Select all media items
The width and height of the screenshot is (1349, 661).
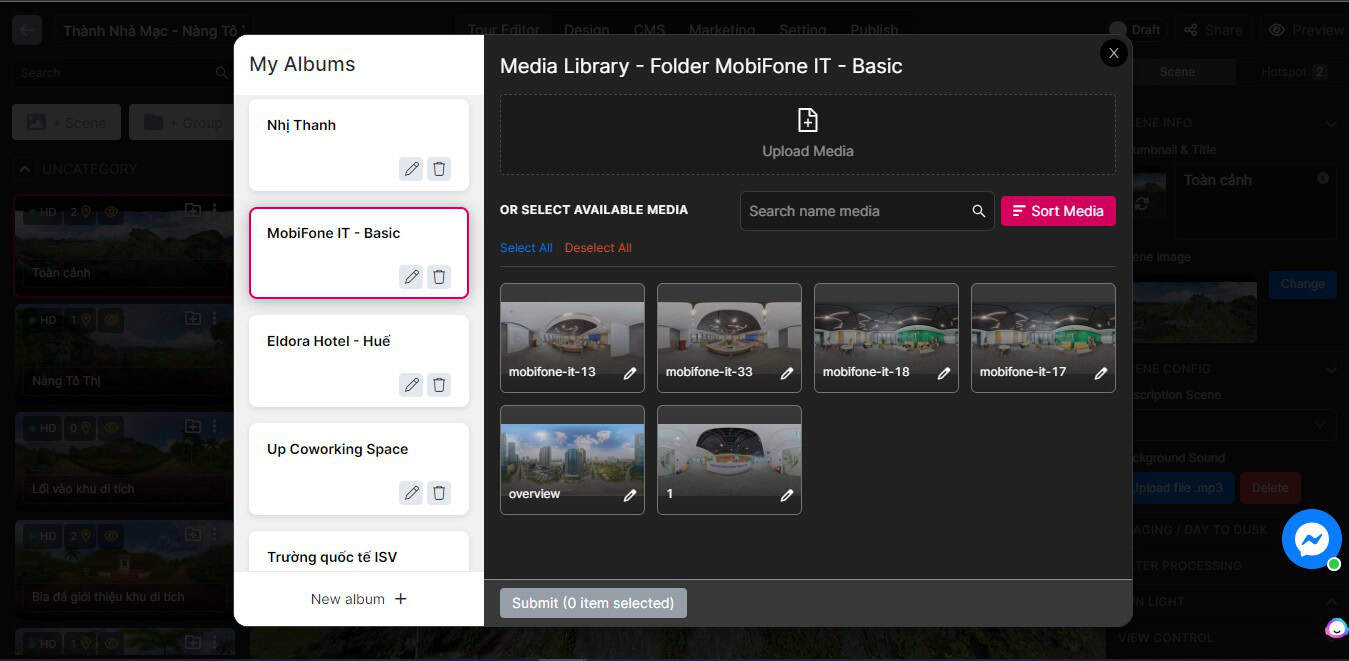point(526,248)
